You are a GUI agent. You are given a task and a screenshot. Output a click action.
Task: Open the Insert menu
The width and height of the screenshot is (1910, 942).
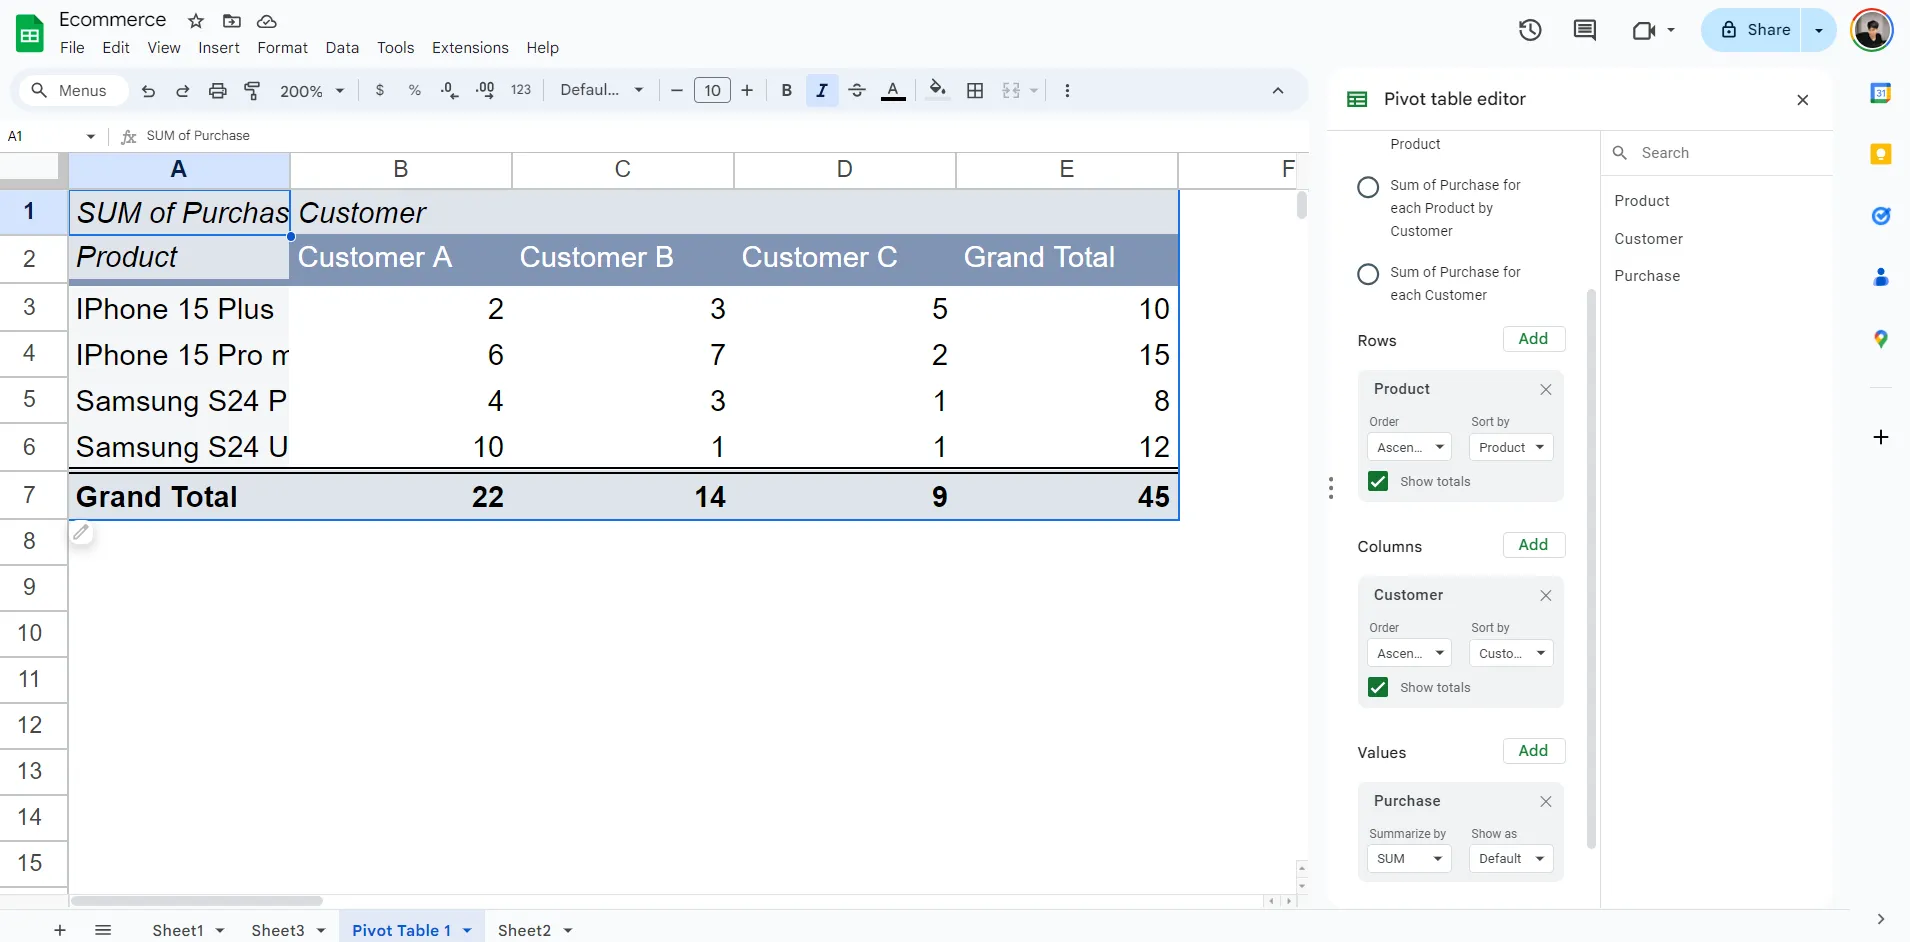point(219,47)
